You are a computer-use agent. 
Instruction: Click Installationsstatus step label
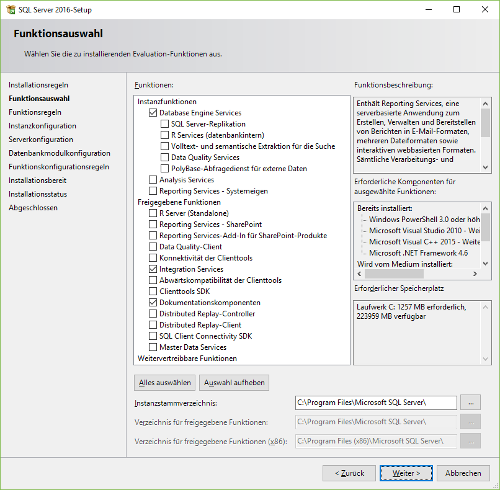38,194
